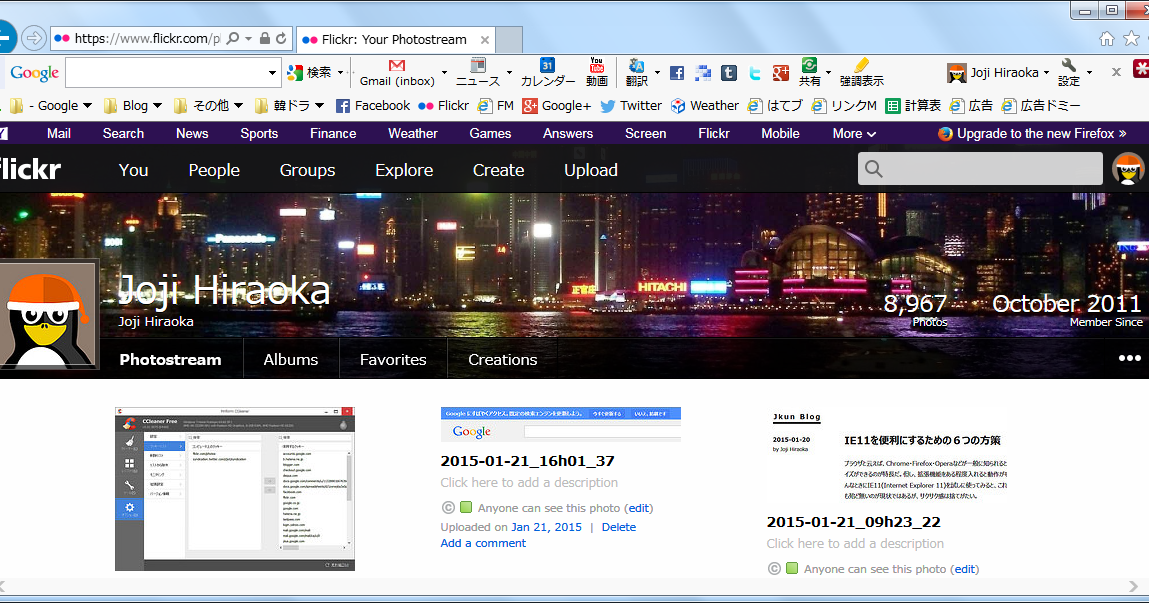Open the 韓ドラ bookmarks folder
1149x603 pixels.
point(289,106)
